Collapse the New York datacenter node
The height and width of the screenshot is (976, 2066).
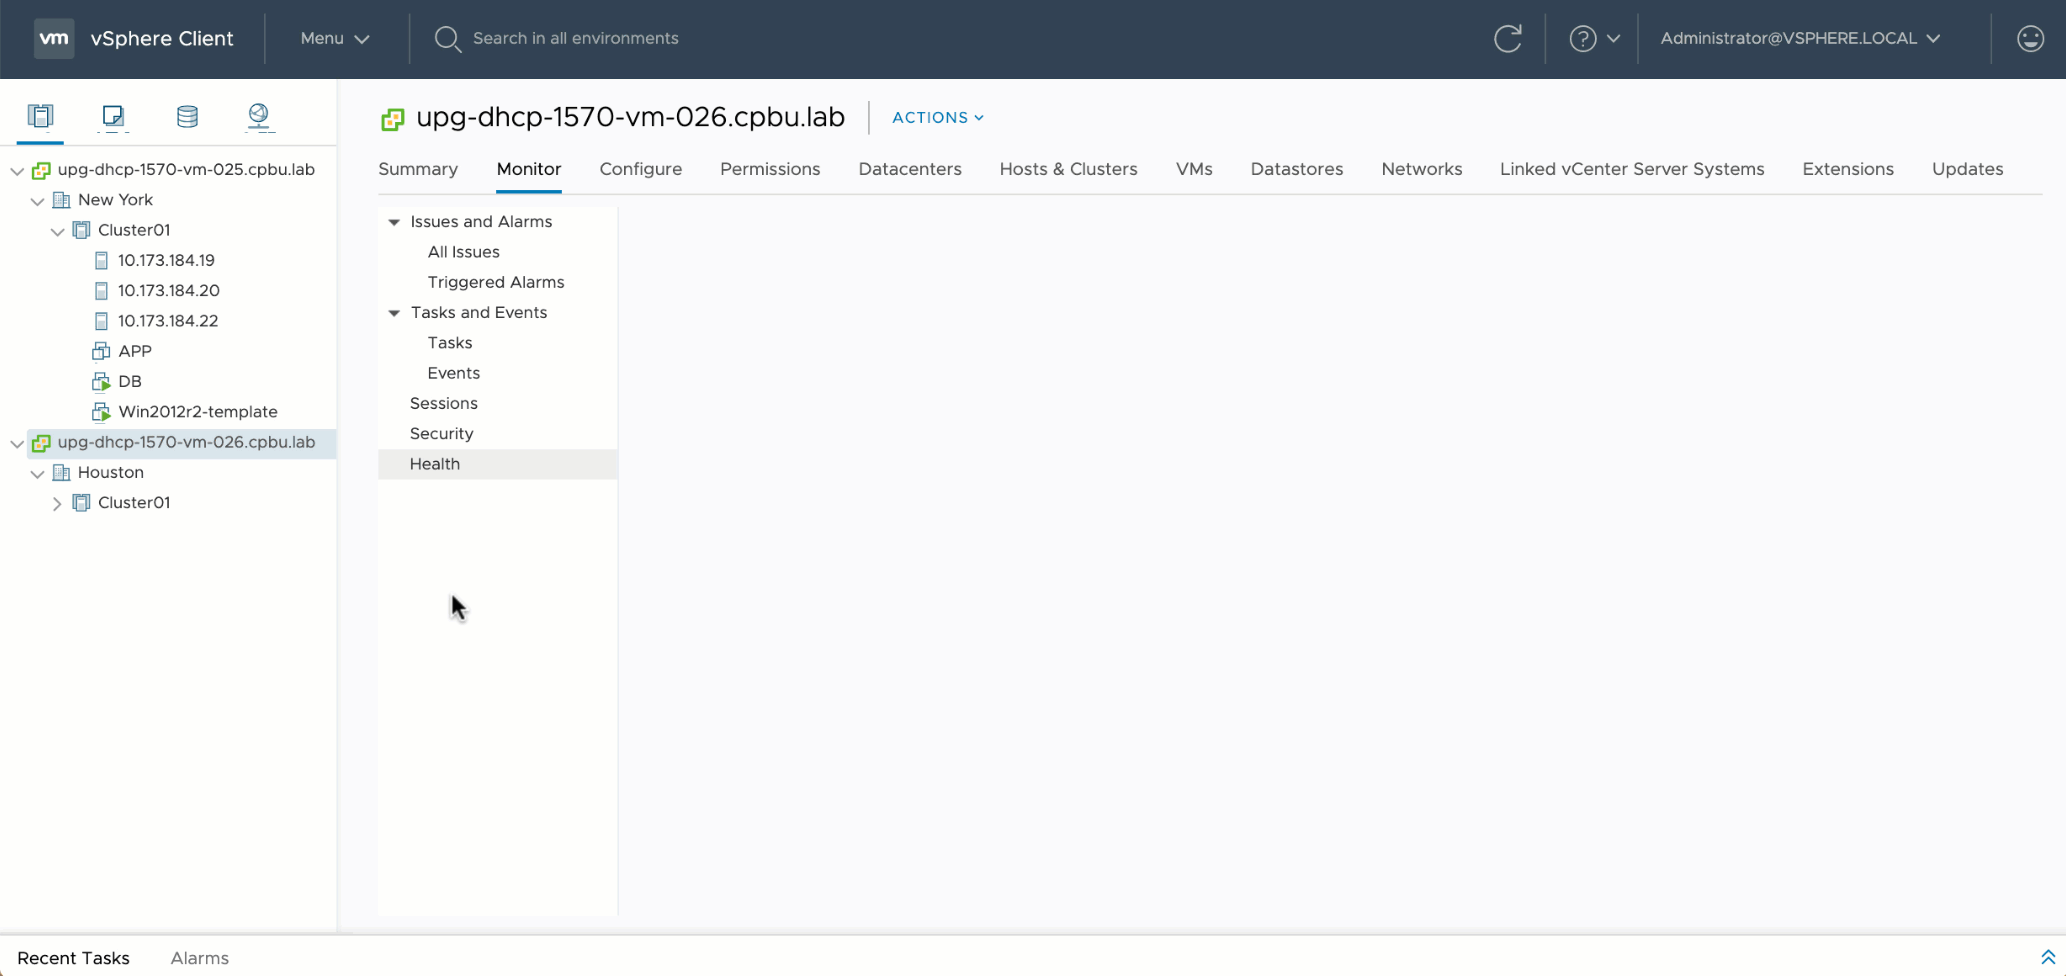37,201
